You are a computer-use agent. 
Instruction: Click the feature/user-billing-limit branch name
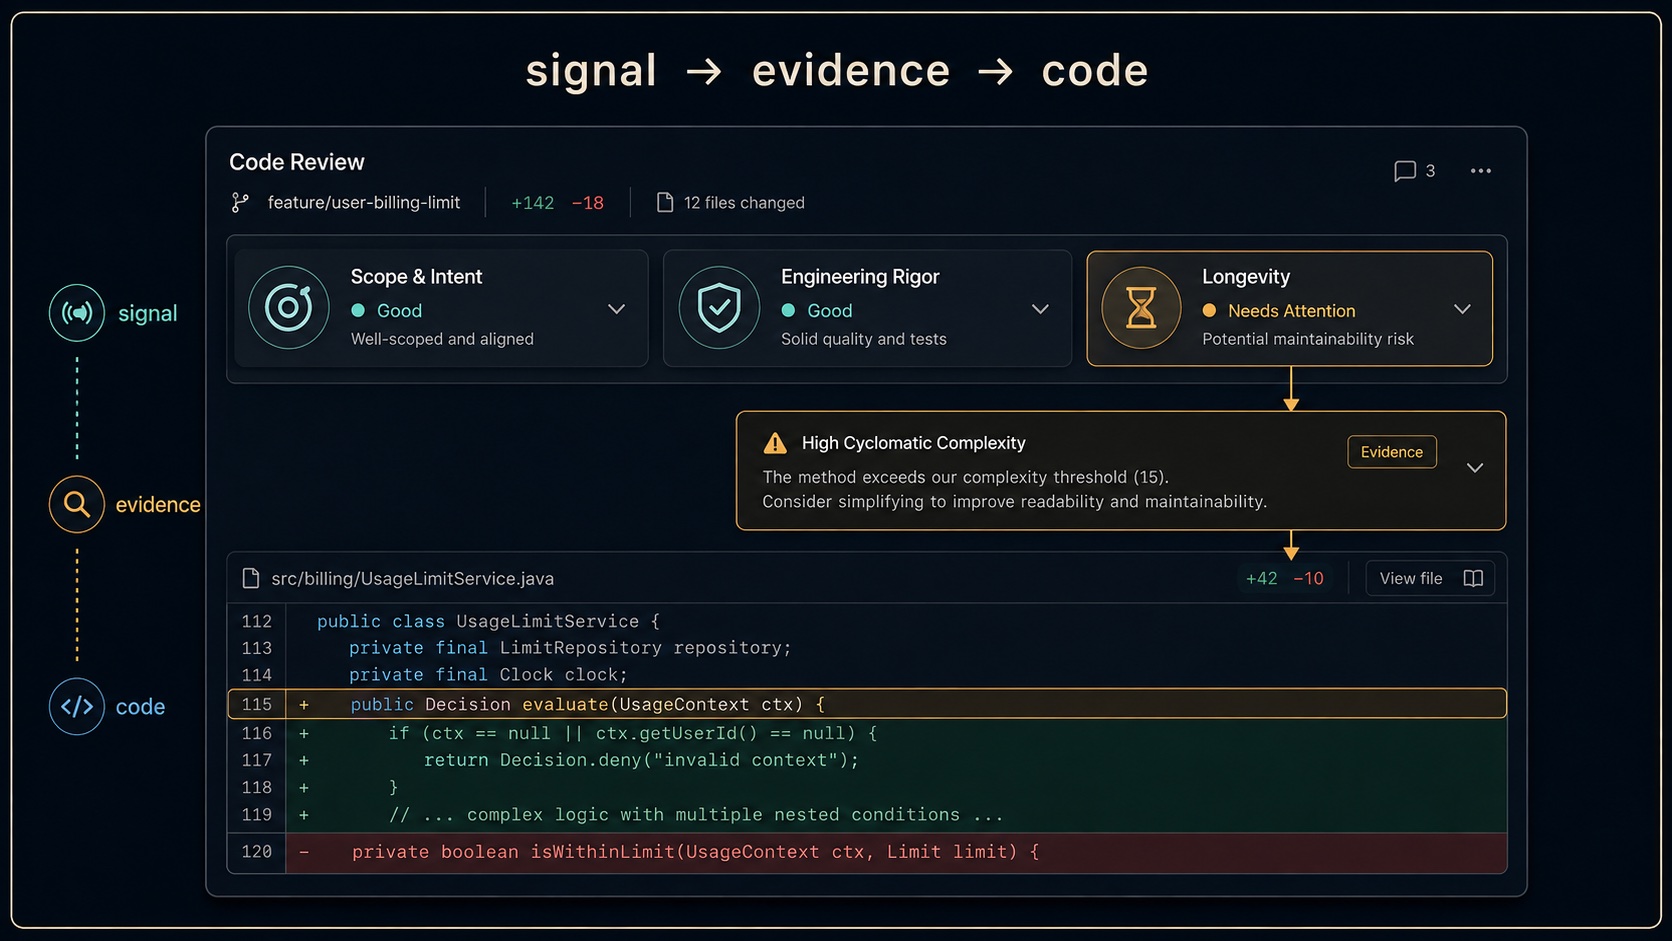click(364, 203)
